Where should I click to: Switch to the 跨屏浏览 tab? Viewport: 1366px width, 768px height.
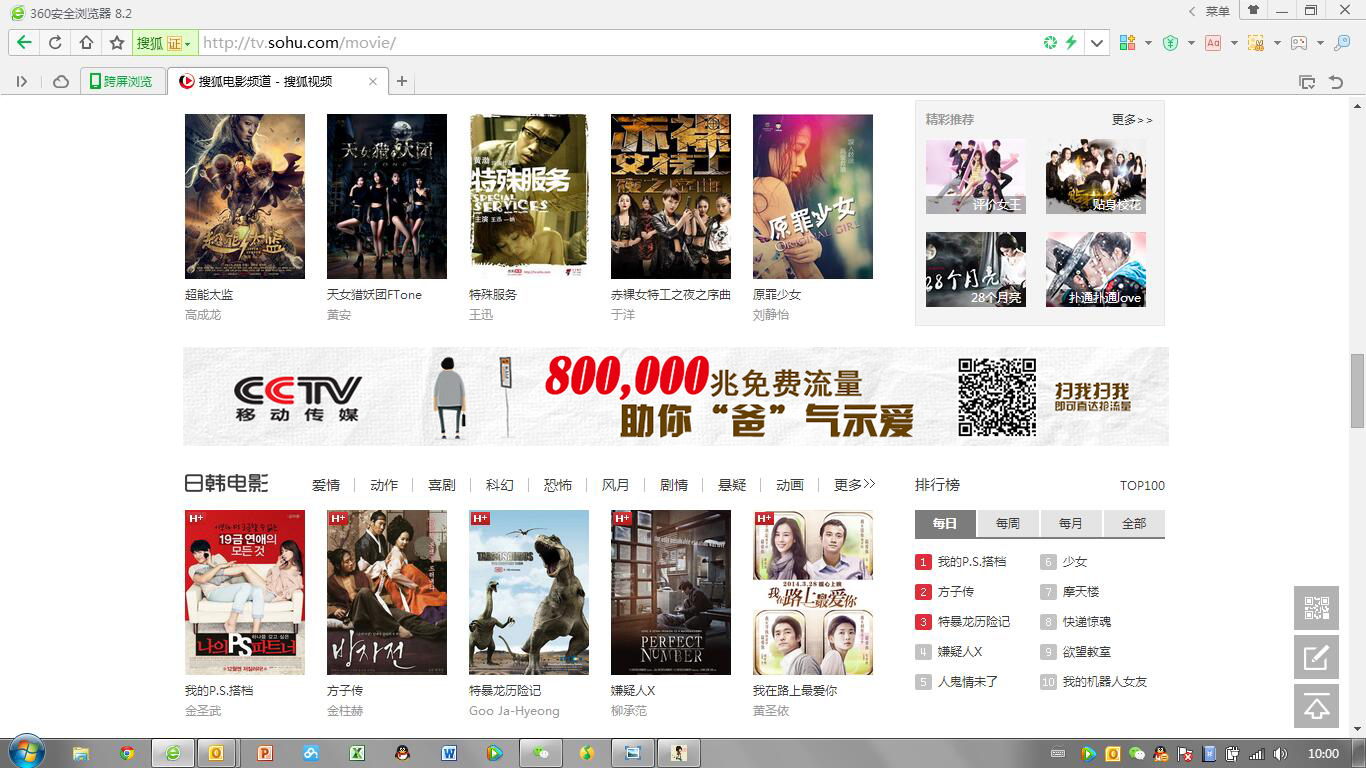point(122,82)
